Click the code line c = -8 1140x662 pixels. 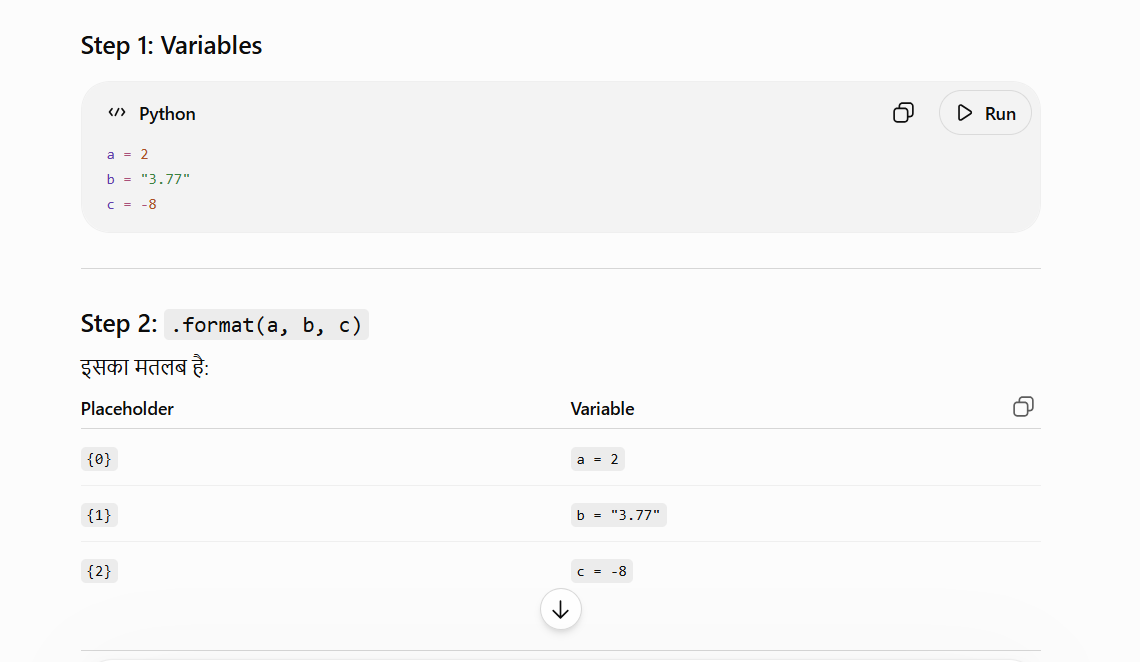click(x=132, y=204)
